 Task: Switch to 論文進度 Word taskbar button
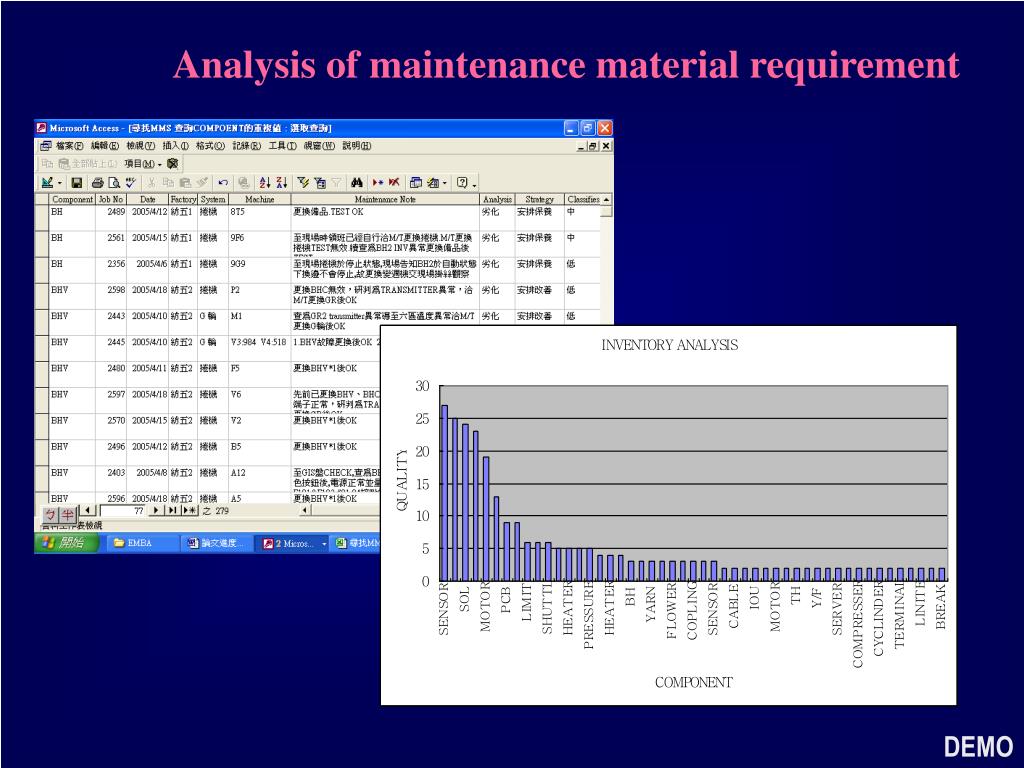coord(216,543)
